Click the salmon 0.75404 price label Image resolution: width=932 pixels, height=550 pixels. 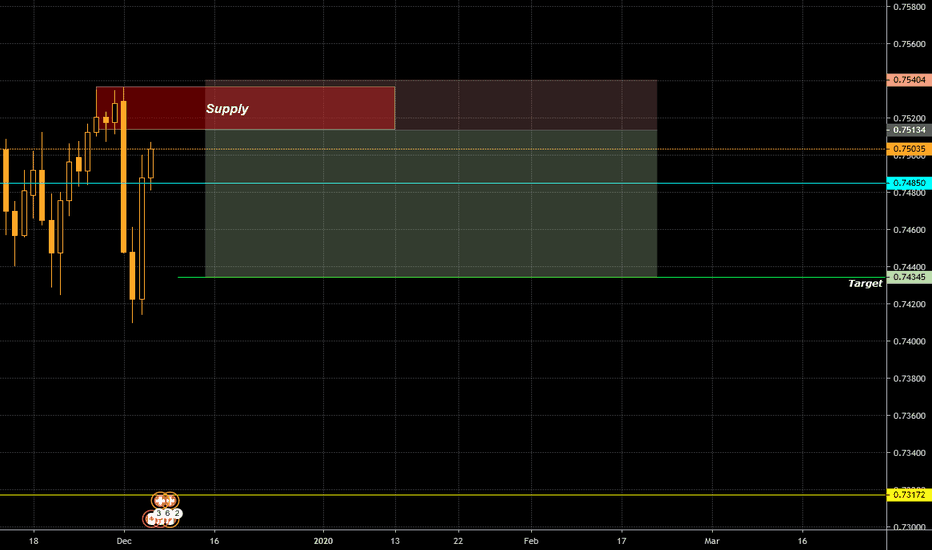(x=909, y=80)
